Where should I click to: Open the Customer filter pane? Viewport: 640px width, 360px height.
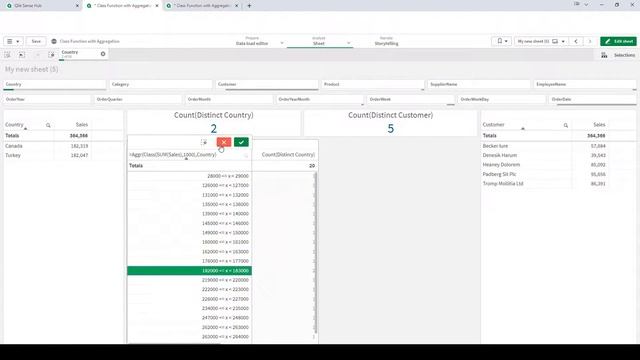267,84
